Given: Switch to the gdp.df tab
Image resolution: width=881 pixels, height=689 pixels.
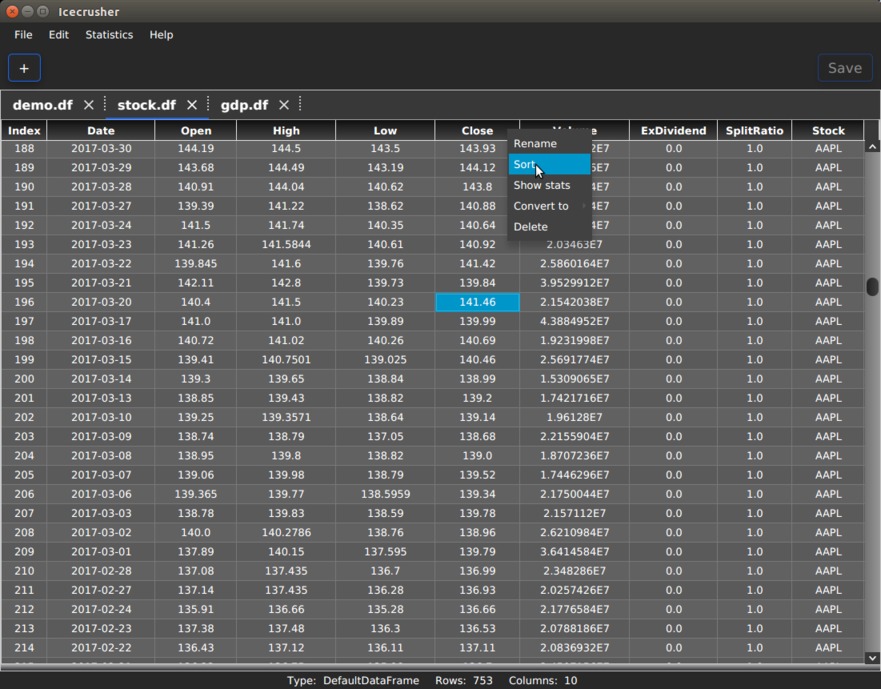Looking at the screenshot, I should point(244,105).
